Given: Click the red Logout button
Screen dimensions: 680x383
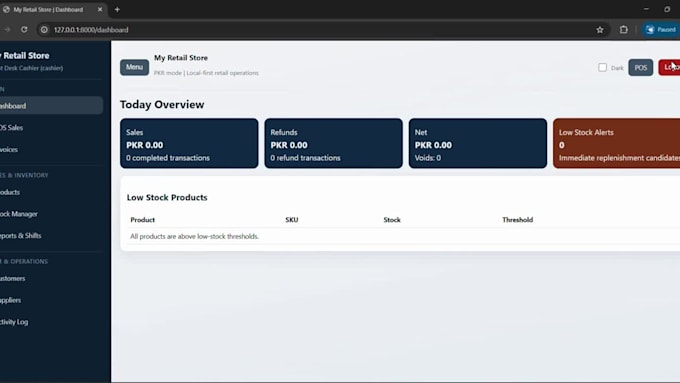Looking at the screenshot, I should [x=670, y=67].
